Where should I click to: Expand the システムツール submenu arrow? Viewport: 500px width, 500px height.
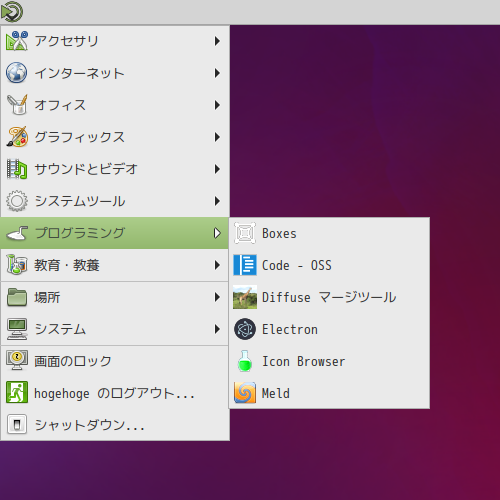[x=217, y=201]
